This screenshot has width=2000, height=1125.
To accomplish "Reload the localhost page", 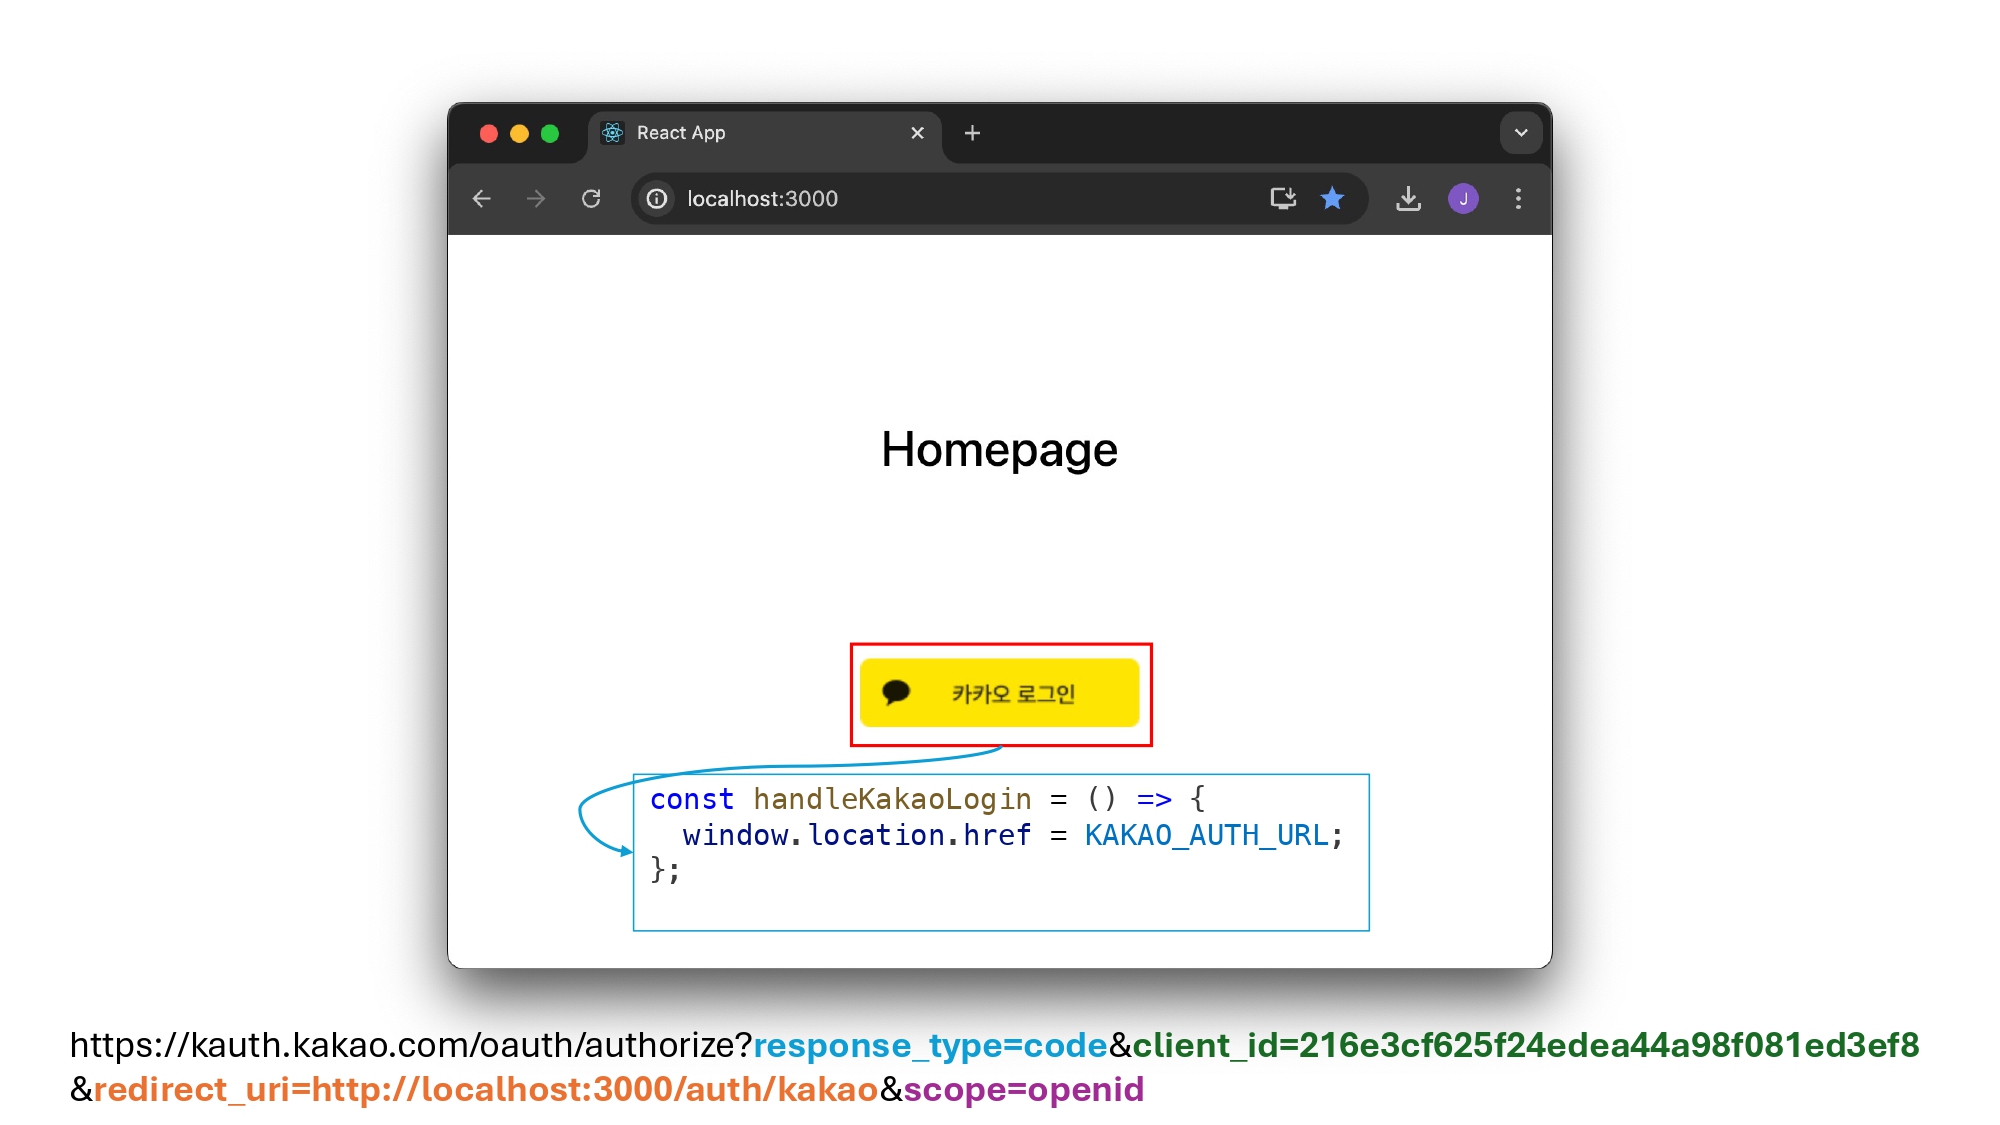I will [591, 199].
